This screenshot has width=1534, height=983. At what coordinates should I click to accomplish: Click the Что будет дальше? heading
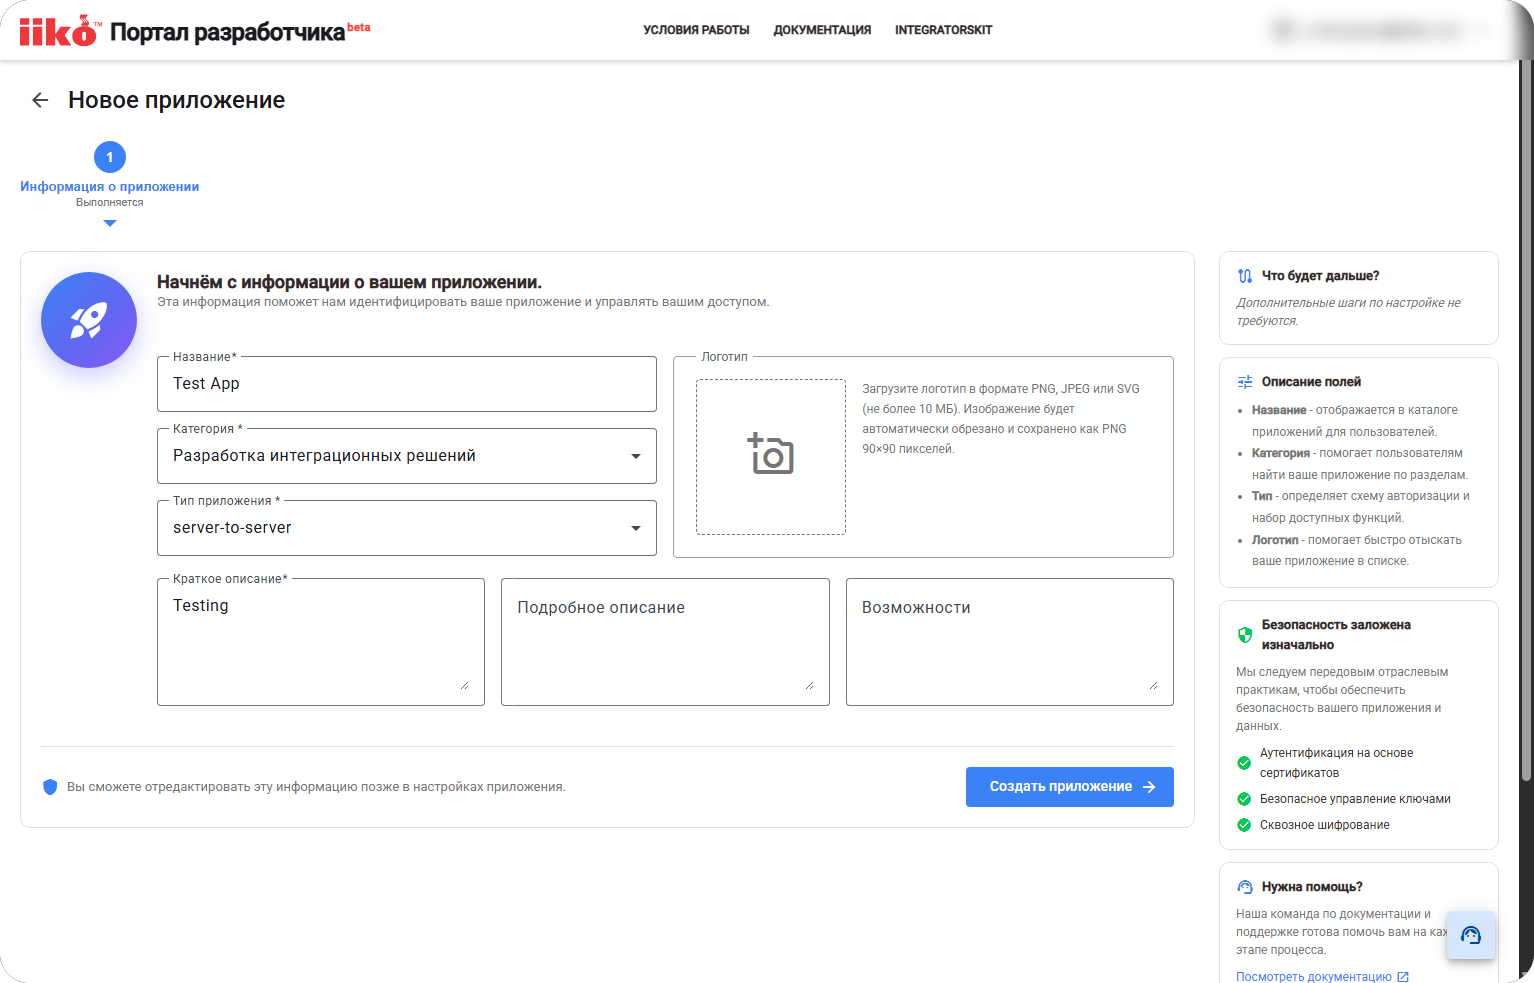point(1321,276)
